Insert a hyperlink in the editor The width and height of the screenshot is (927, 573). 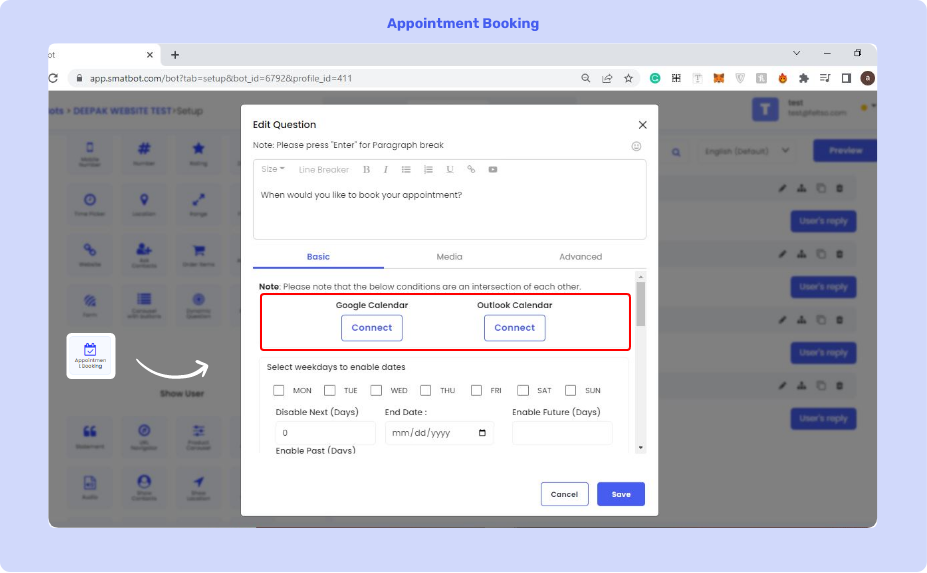click(x=471, y=169)
